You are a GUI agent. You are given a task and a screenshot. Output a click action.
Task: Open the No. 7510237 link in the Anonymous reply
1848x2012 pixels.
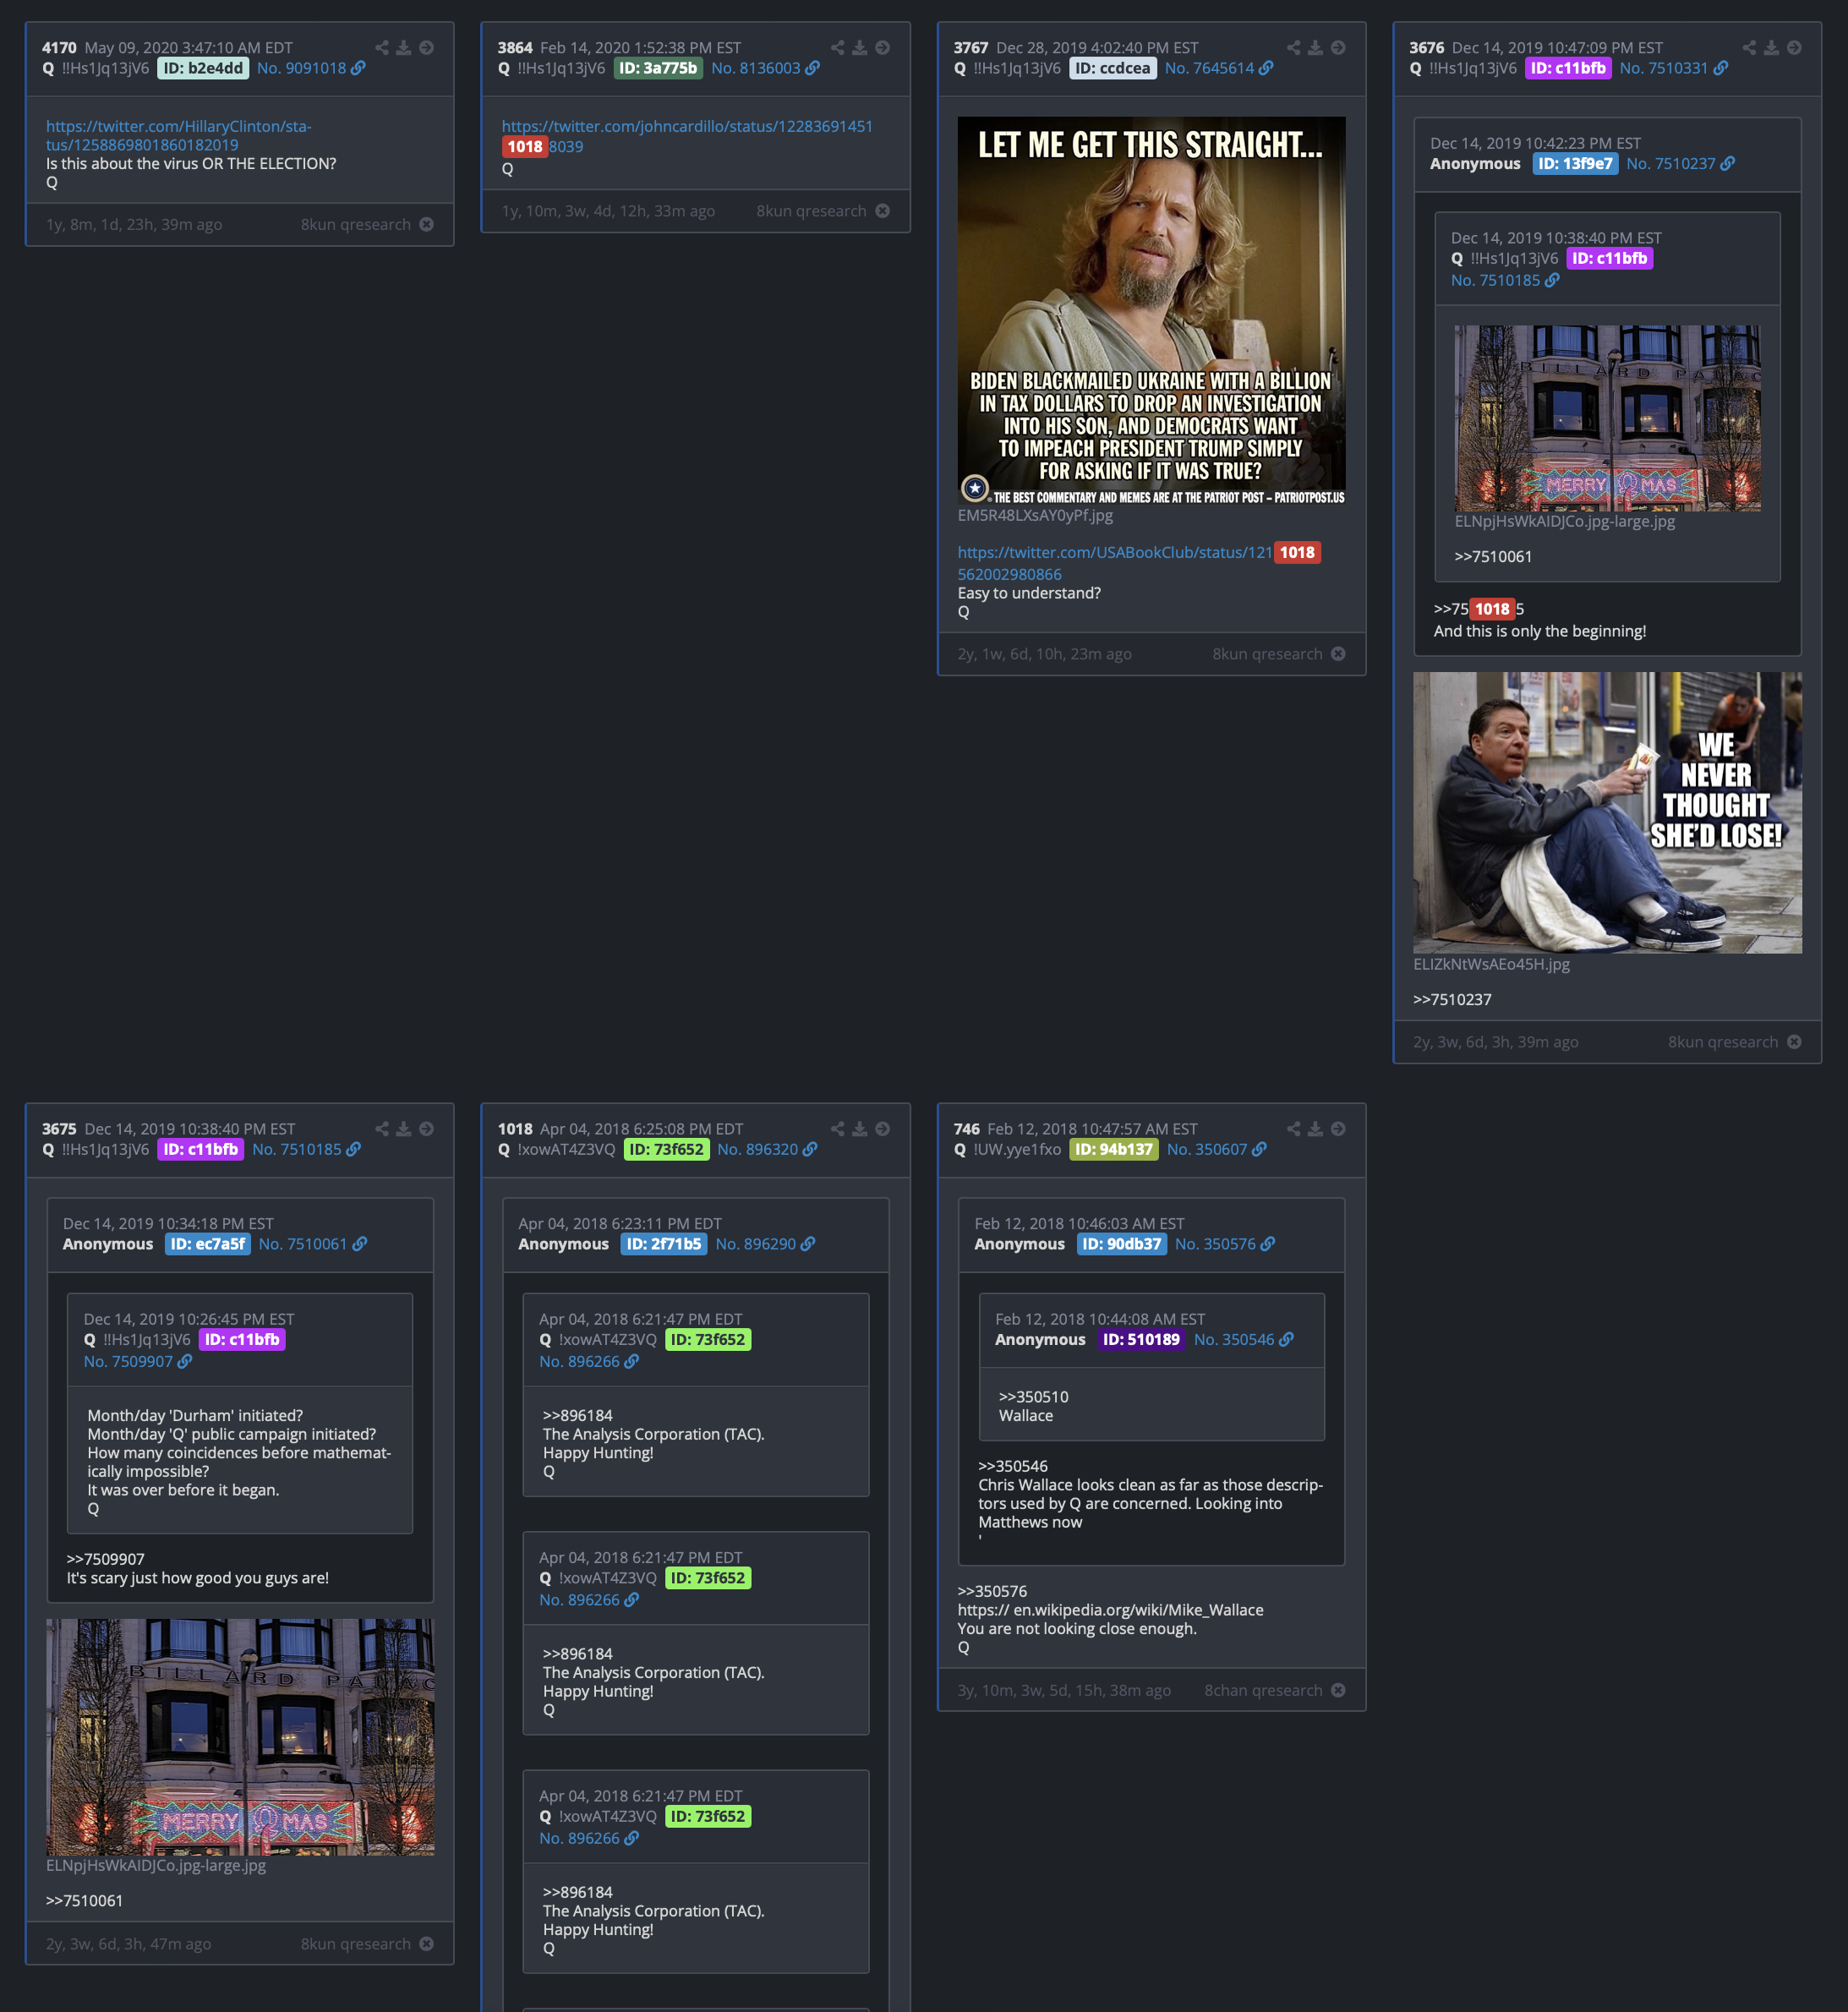(1671, 163)
